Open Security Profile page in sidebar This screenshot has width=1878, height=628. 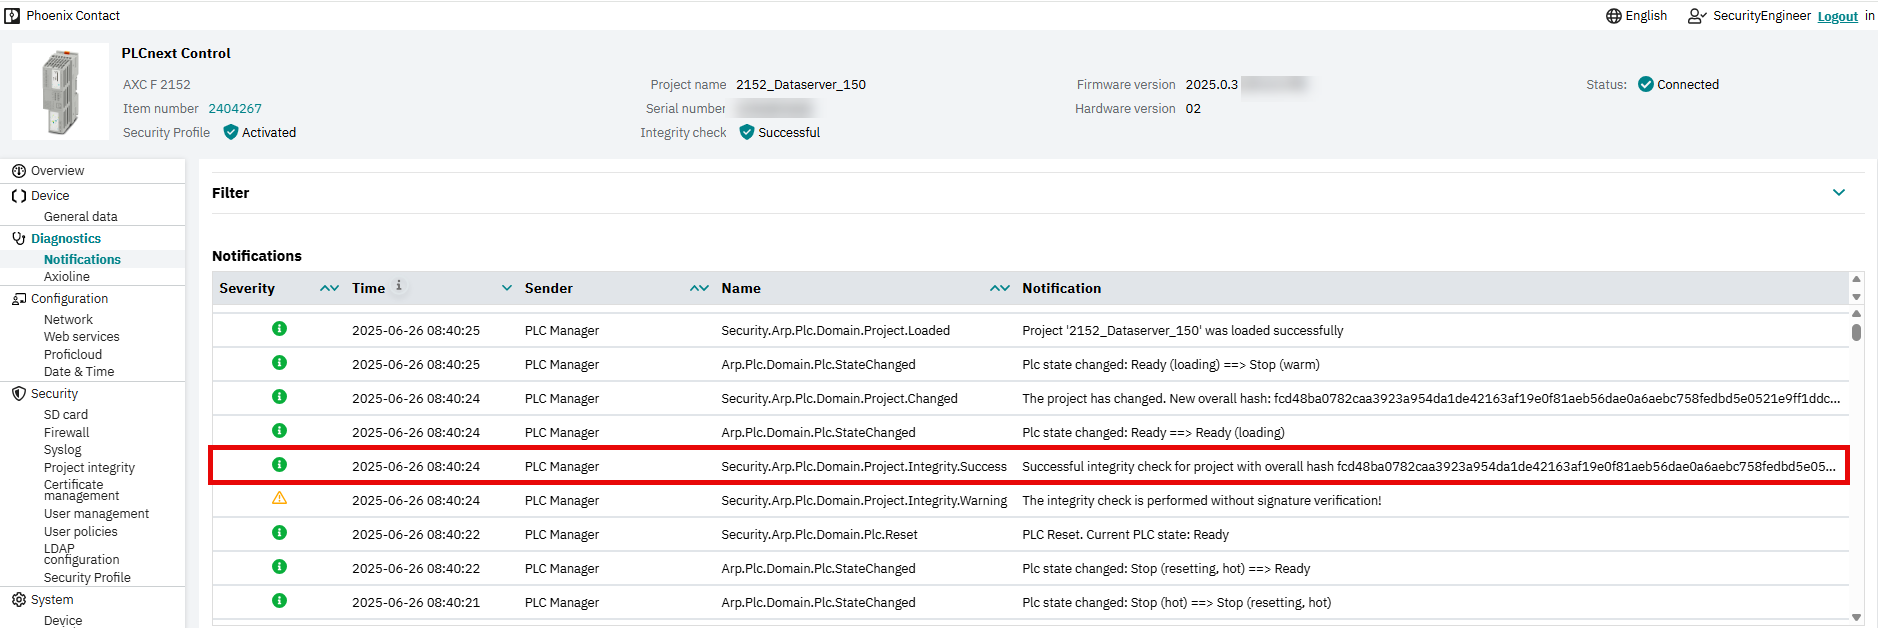[x=87, y=578]
